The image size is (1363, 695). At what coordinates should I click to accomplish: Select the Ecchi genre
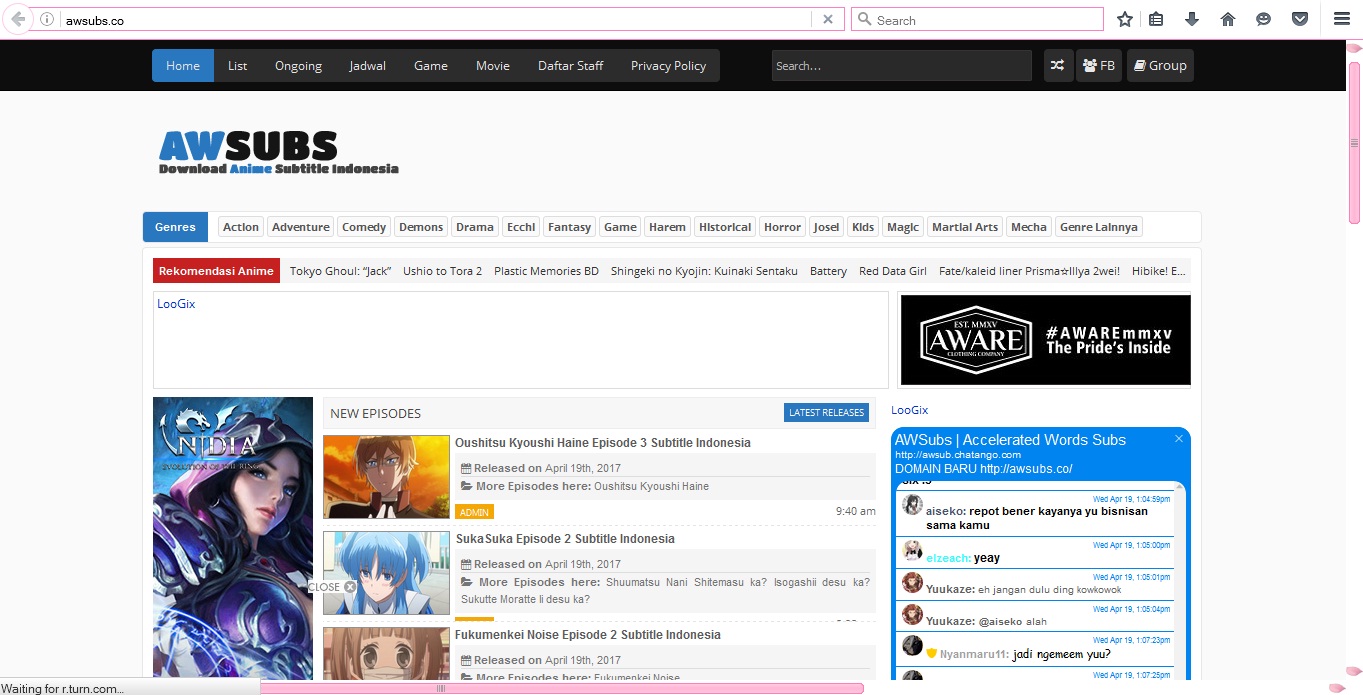pyautogui.click(x=521, y=227)
